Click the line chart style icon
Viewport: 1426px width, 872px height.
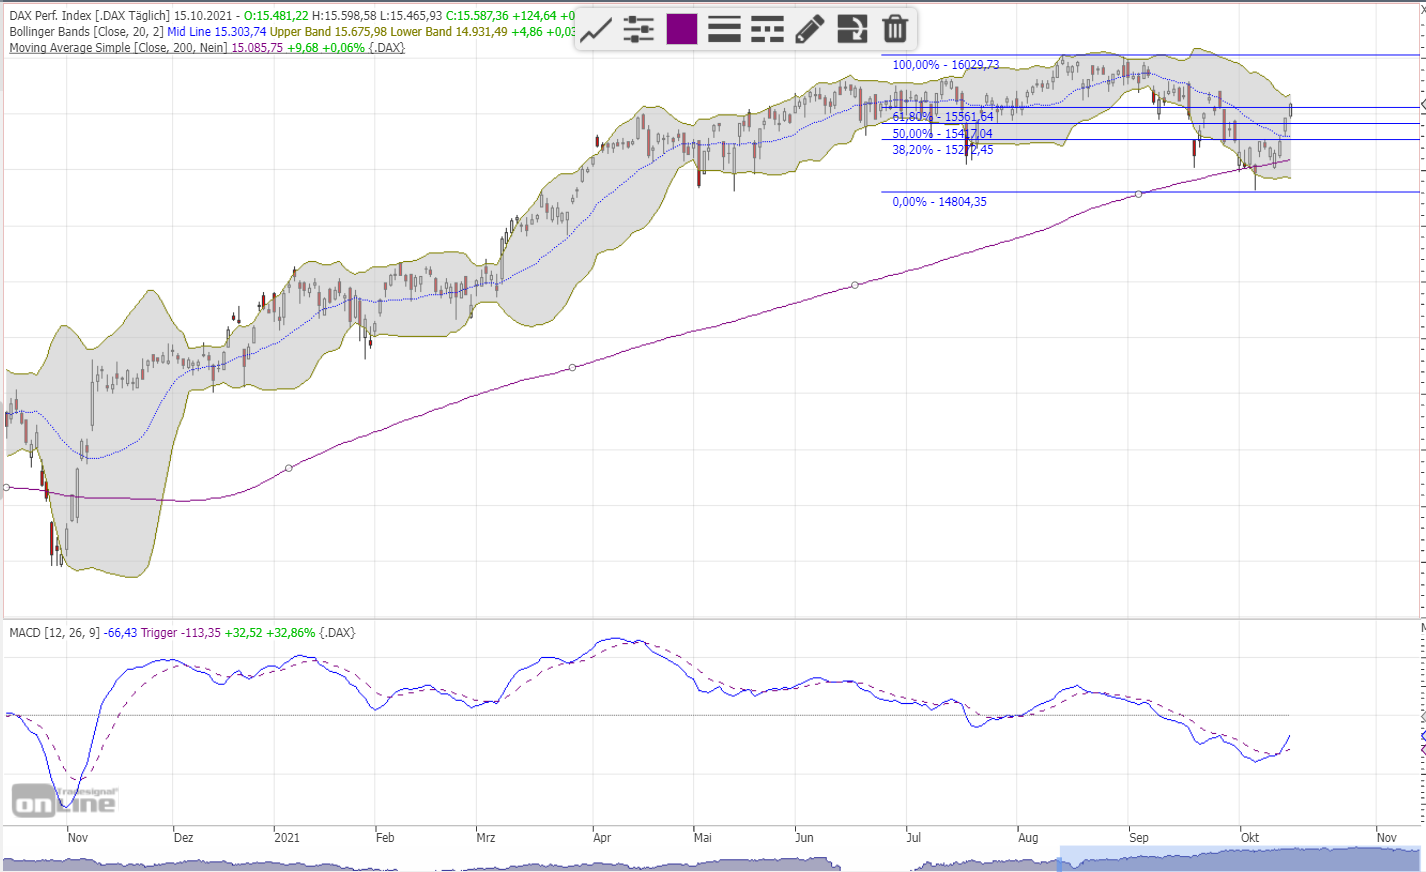click(596, 29)
